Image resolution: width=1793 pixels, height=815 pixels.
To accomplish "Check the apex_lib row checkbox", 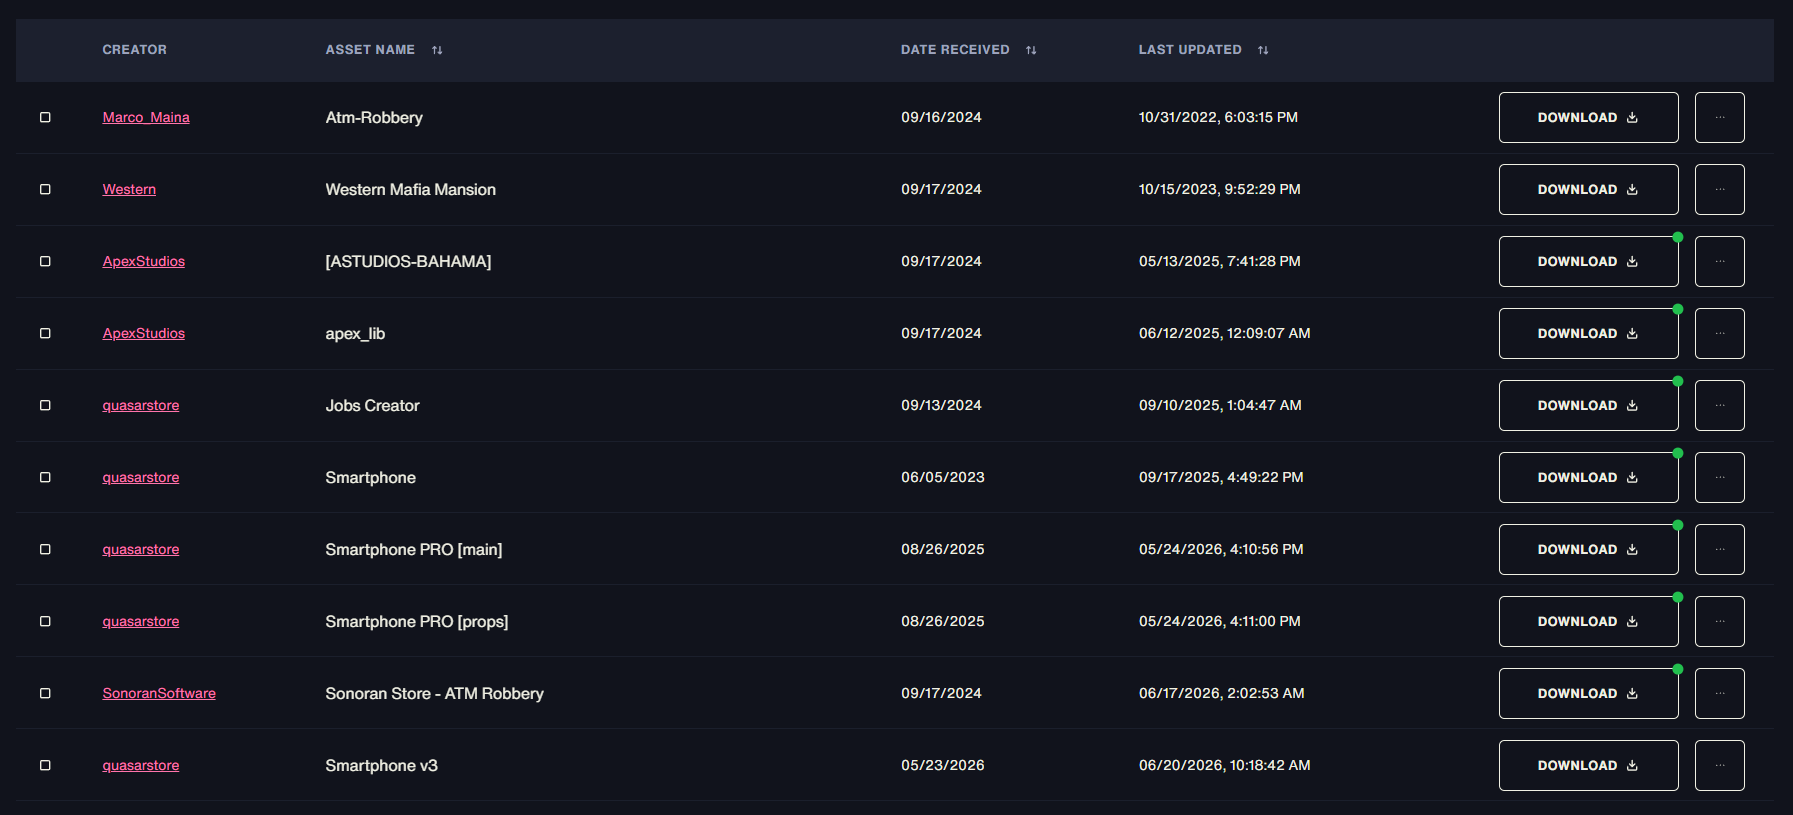I will [x=45, y=333].
